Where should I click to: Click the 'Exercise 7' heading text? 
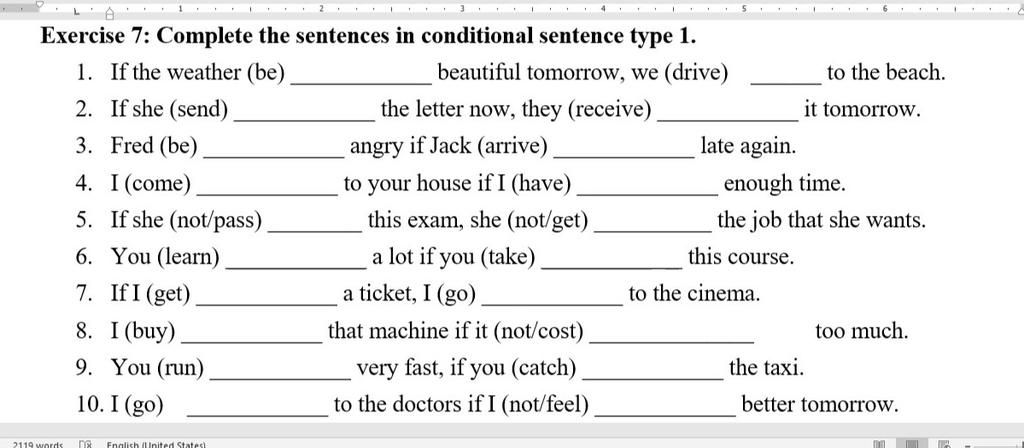pos(91,35)
